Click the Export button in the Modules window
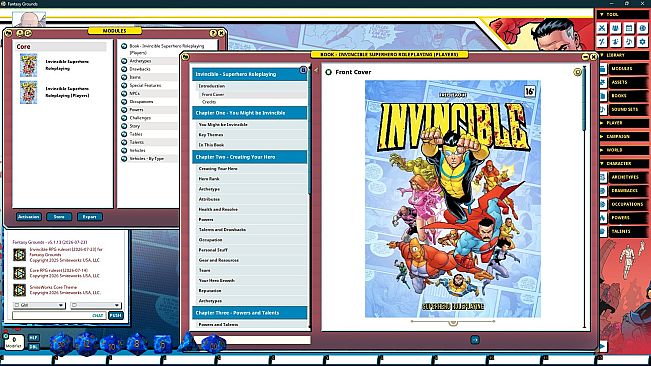Viewport: 651px width, 366px height. (90, 217)
